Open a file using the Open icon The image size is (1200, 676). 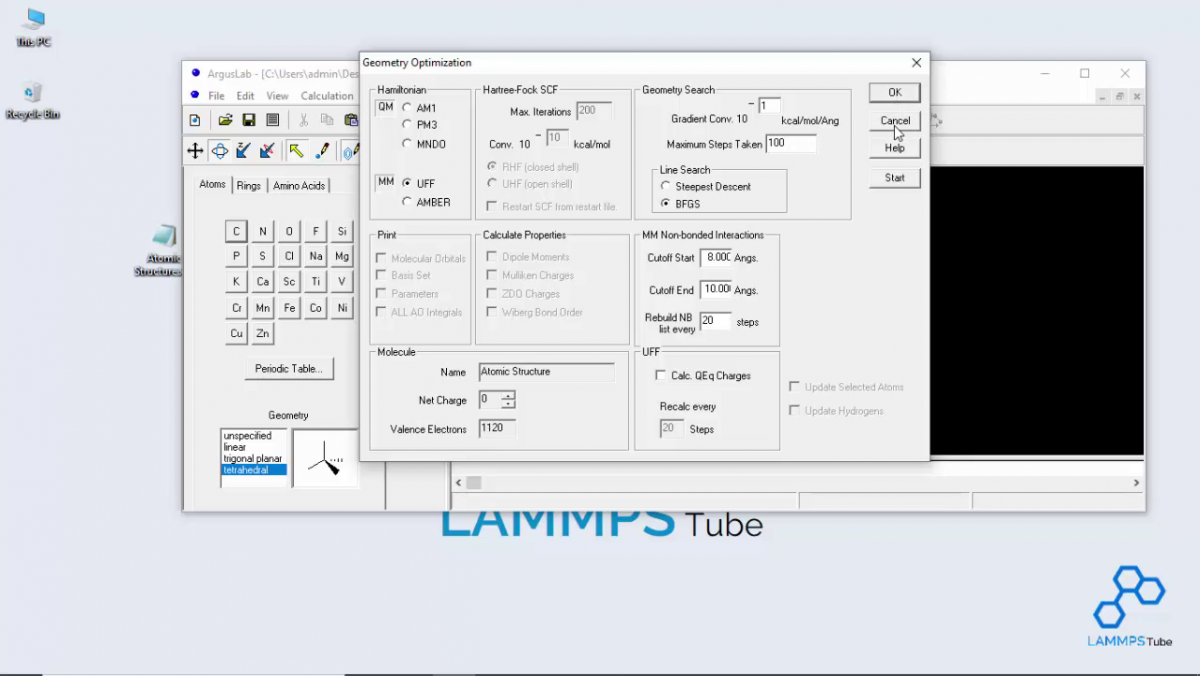coord(224,120)
